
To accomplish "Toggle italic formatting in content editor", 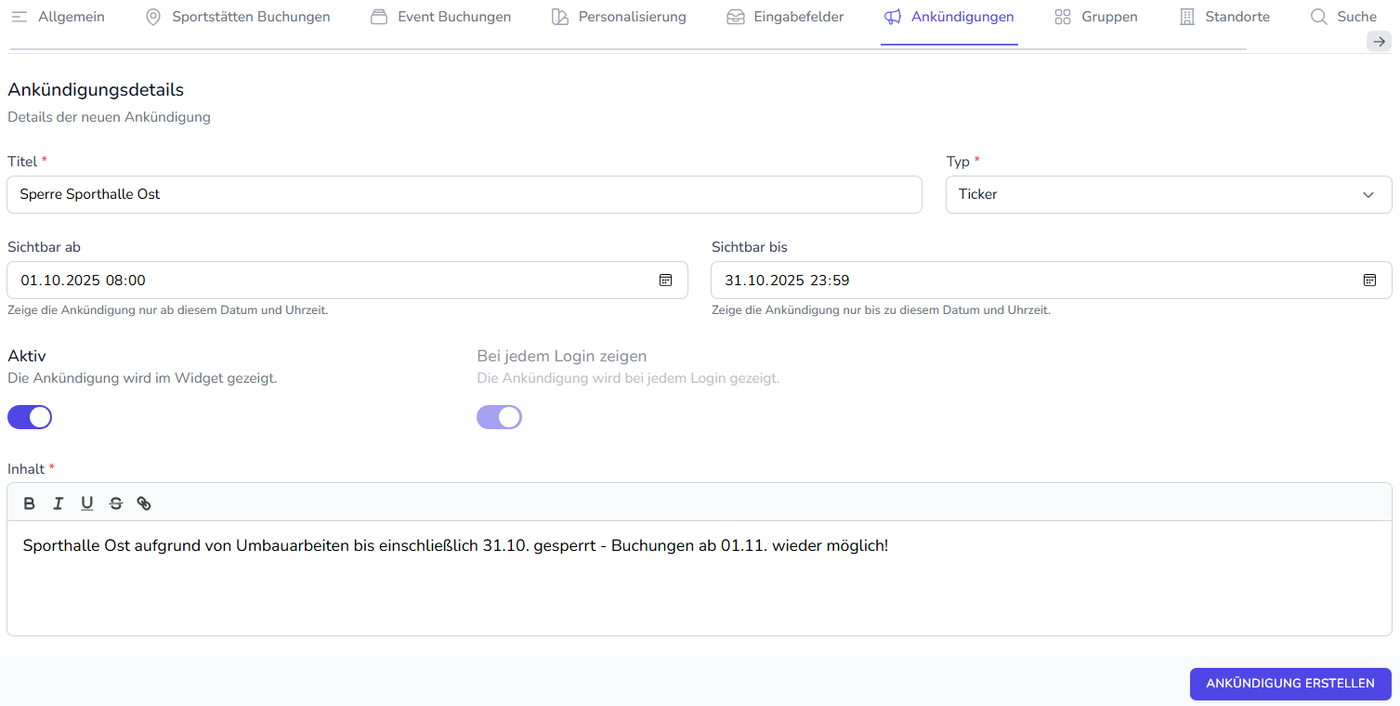I will (x=58, y=504).
